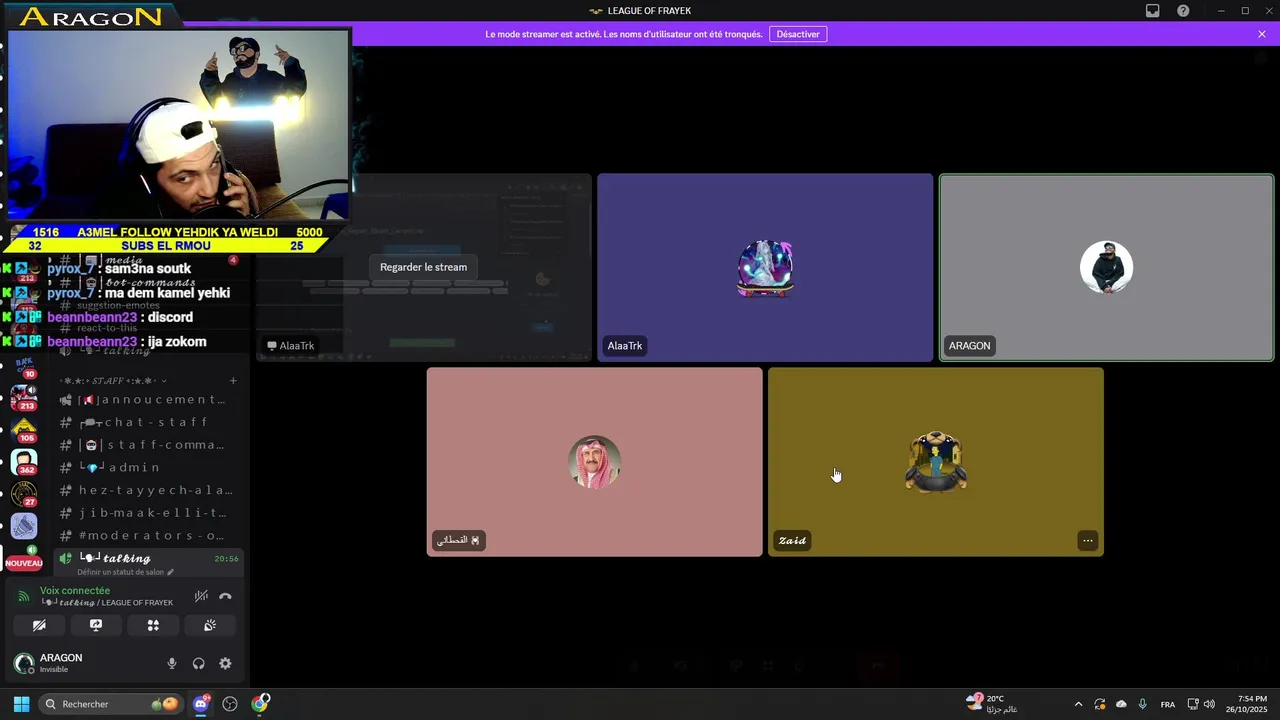Open the weather widget showing 20°C
1280x720 pixels.
992,704
